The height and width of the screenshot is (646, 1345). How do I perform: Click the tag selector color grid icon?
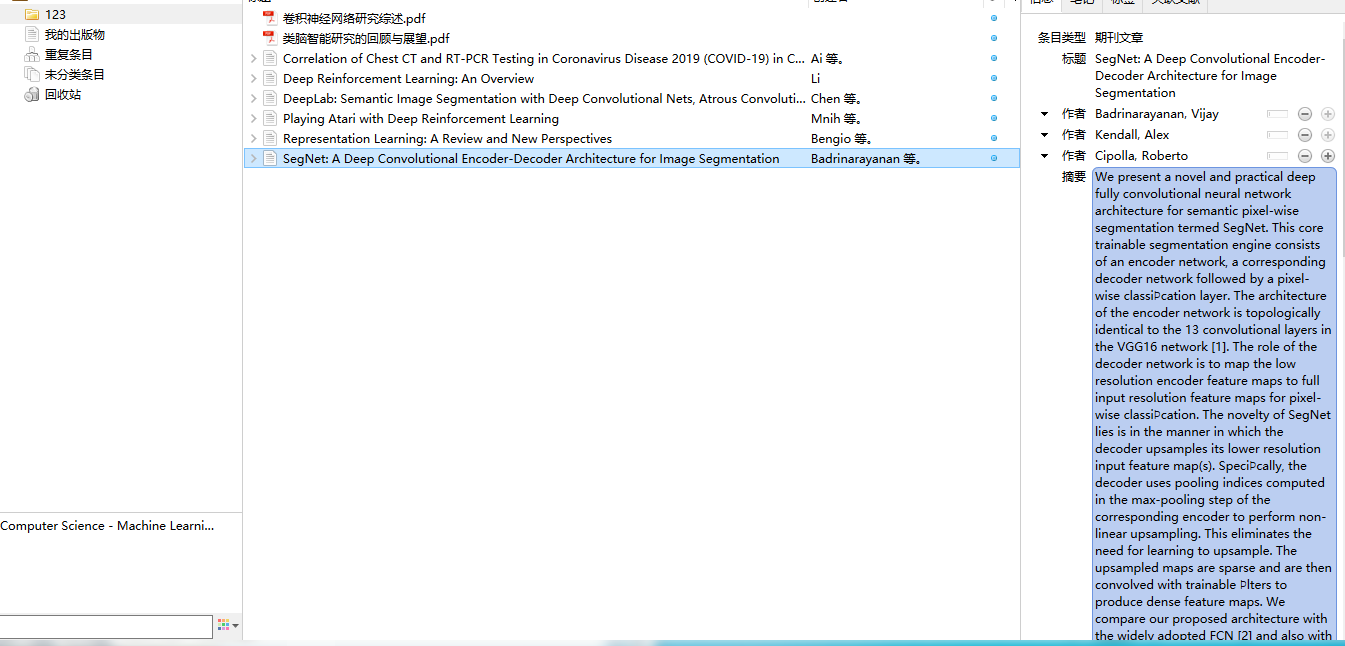223,625
